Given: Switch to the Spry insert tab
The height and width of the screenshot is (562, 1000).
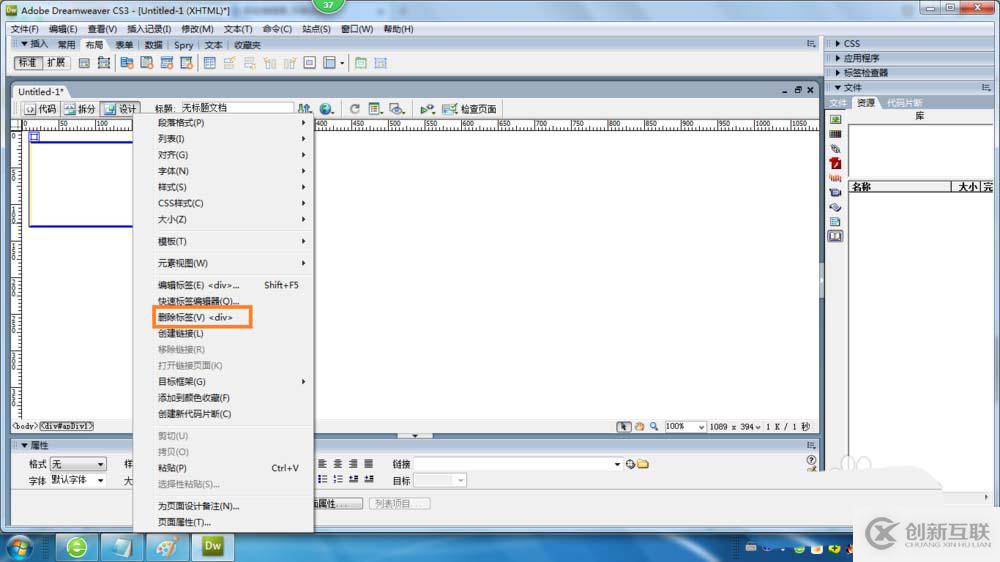Looking at the screenshot, I should (183, 45).
